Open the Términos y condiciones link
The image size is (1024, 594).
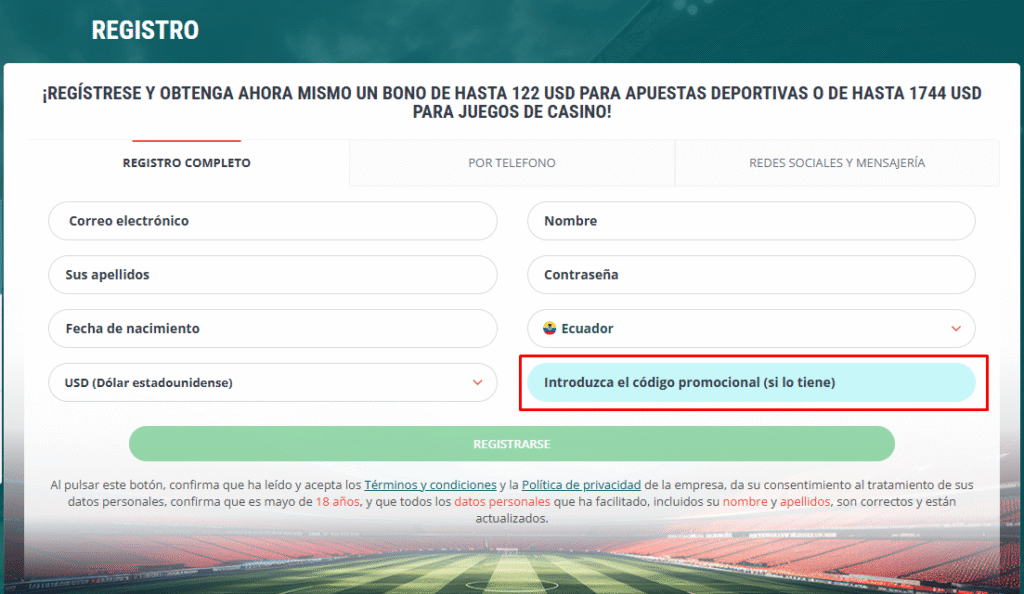click(x=430, y=484)
